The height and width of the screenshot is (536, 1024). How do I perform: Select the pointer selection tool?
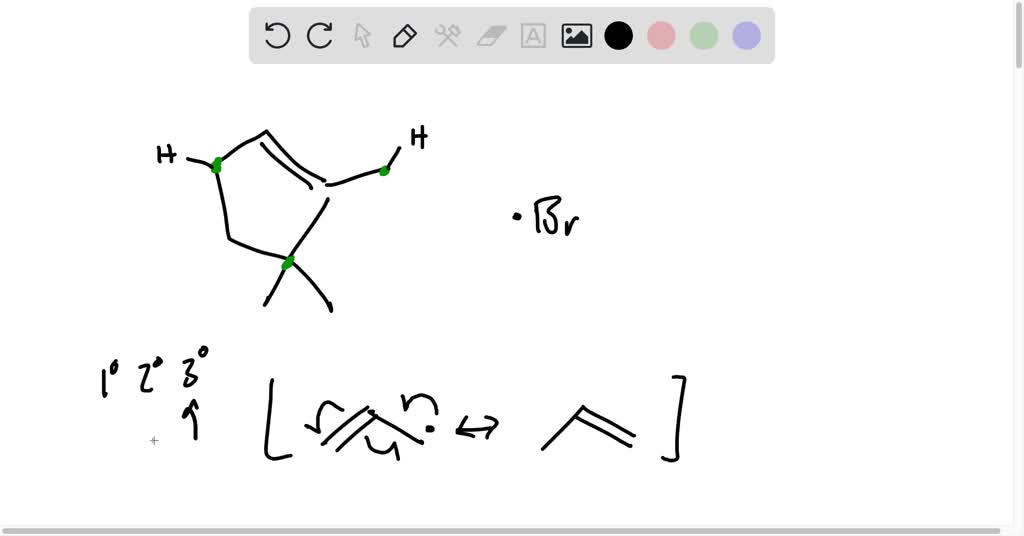pos(362,35)
